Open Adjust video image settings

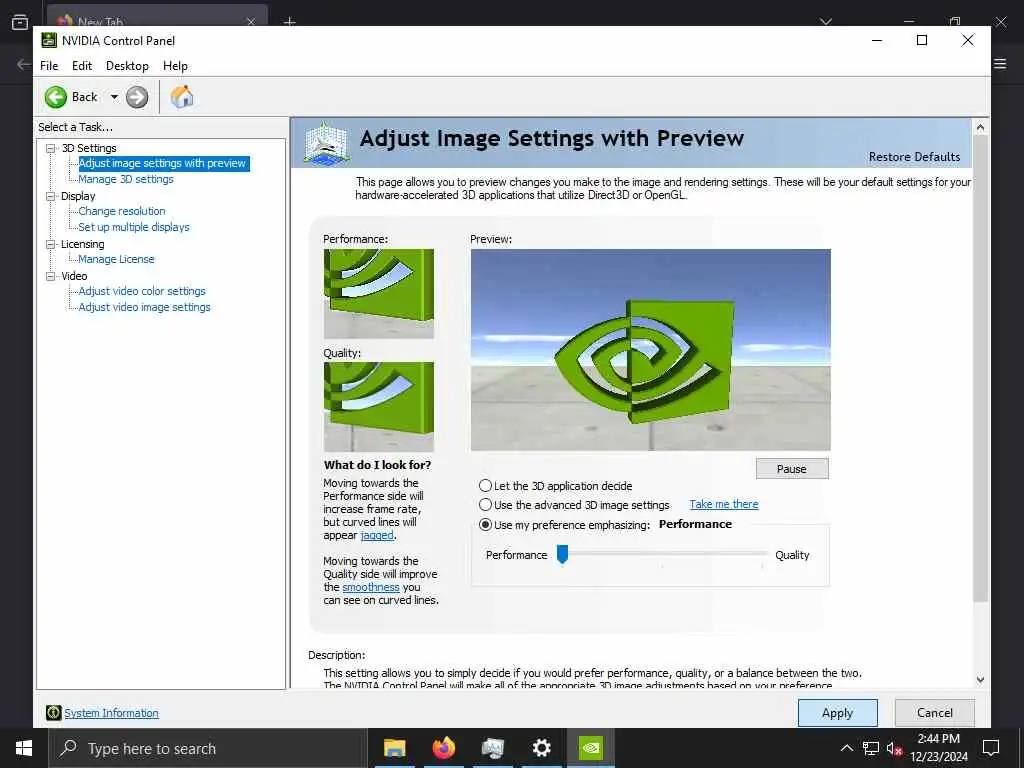point(144,307)
